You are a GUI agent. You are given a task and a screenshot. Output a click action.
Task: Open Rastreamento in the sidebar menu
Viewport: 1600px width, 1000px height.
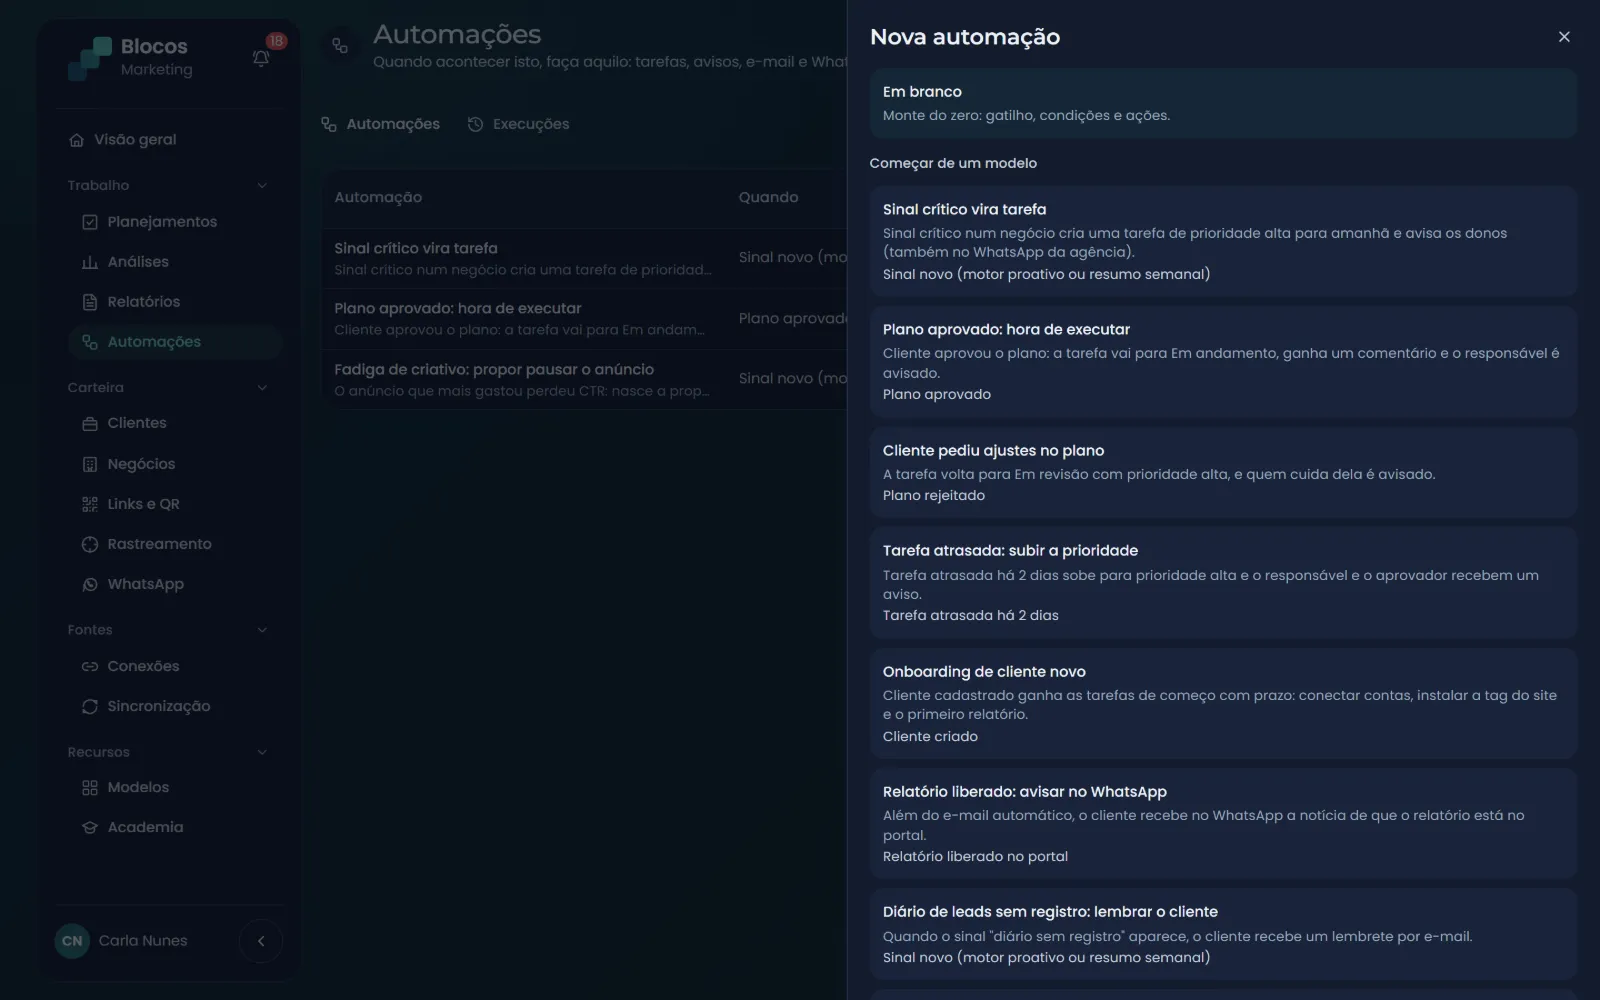(175, 544)
